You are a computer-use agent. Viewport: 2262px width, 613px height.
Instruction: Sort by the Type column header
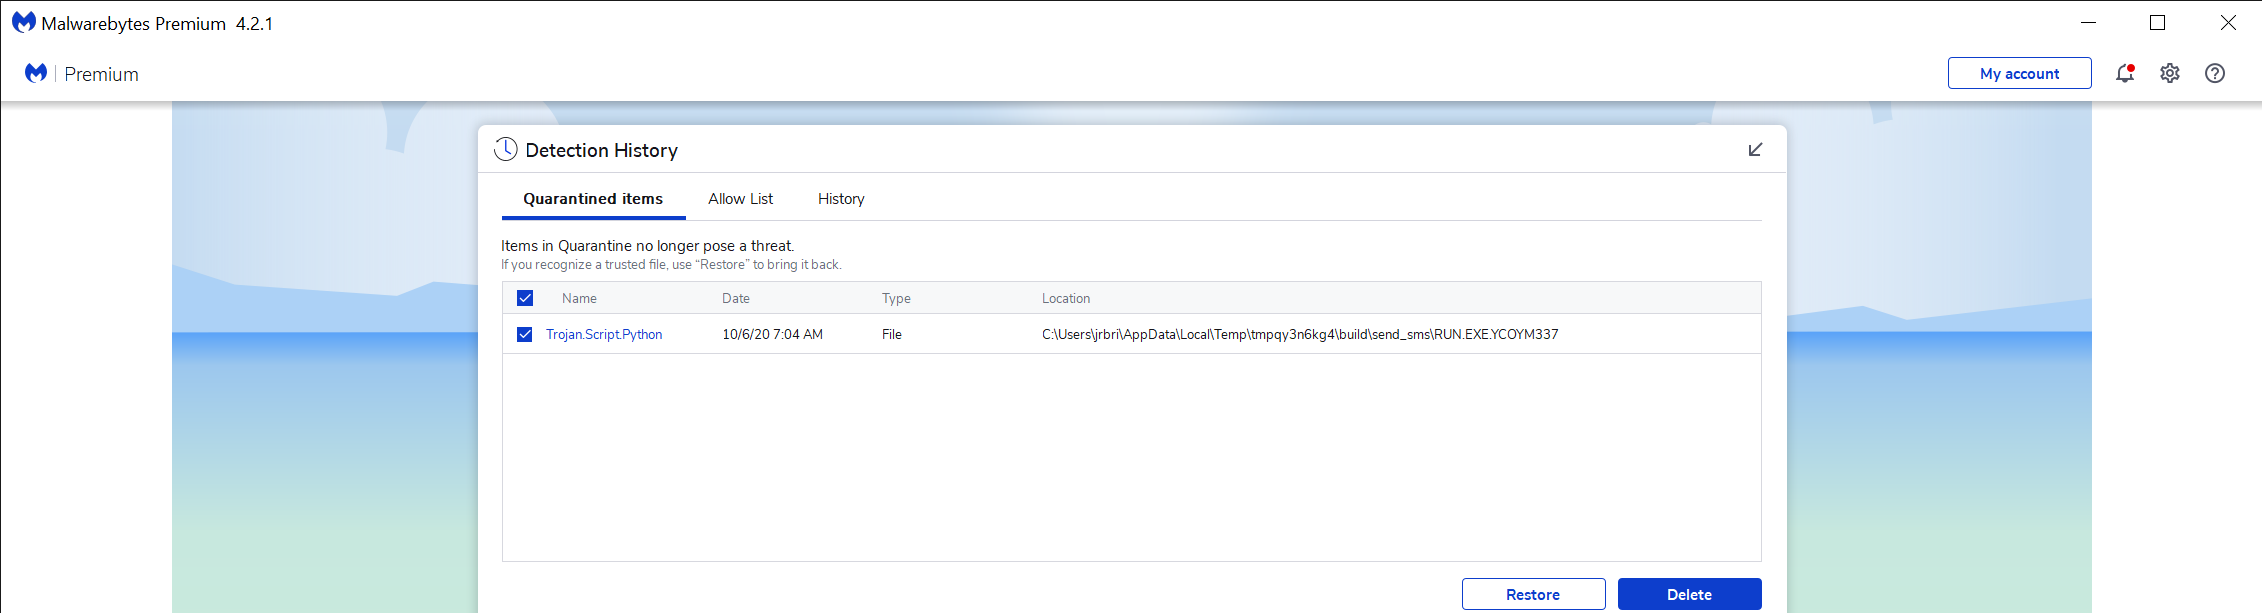point(896,298)
